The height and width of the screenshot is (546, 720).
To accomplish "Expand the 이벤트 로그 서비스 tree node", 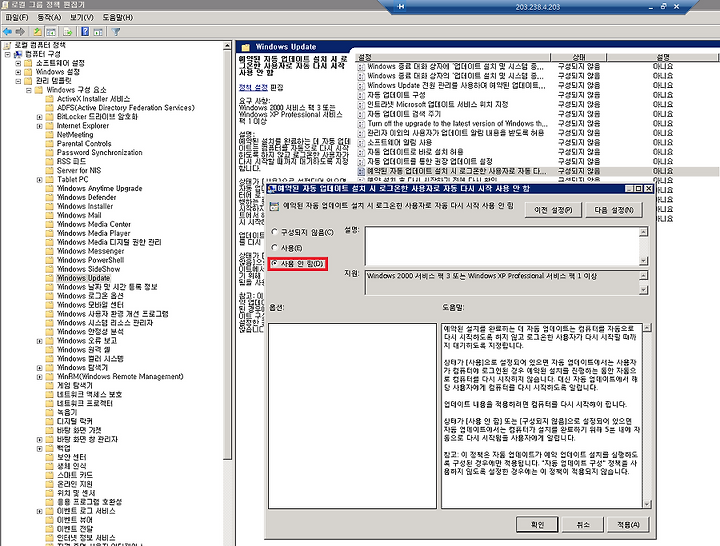I will [x=39, y=511].
